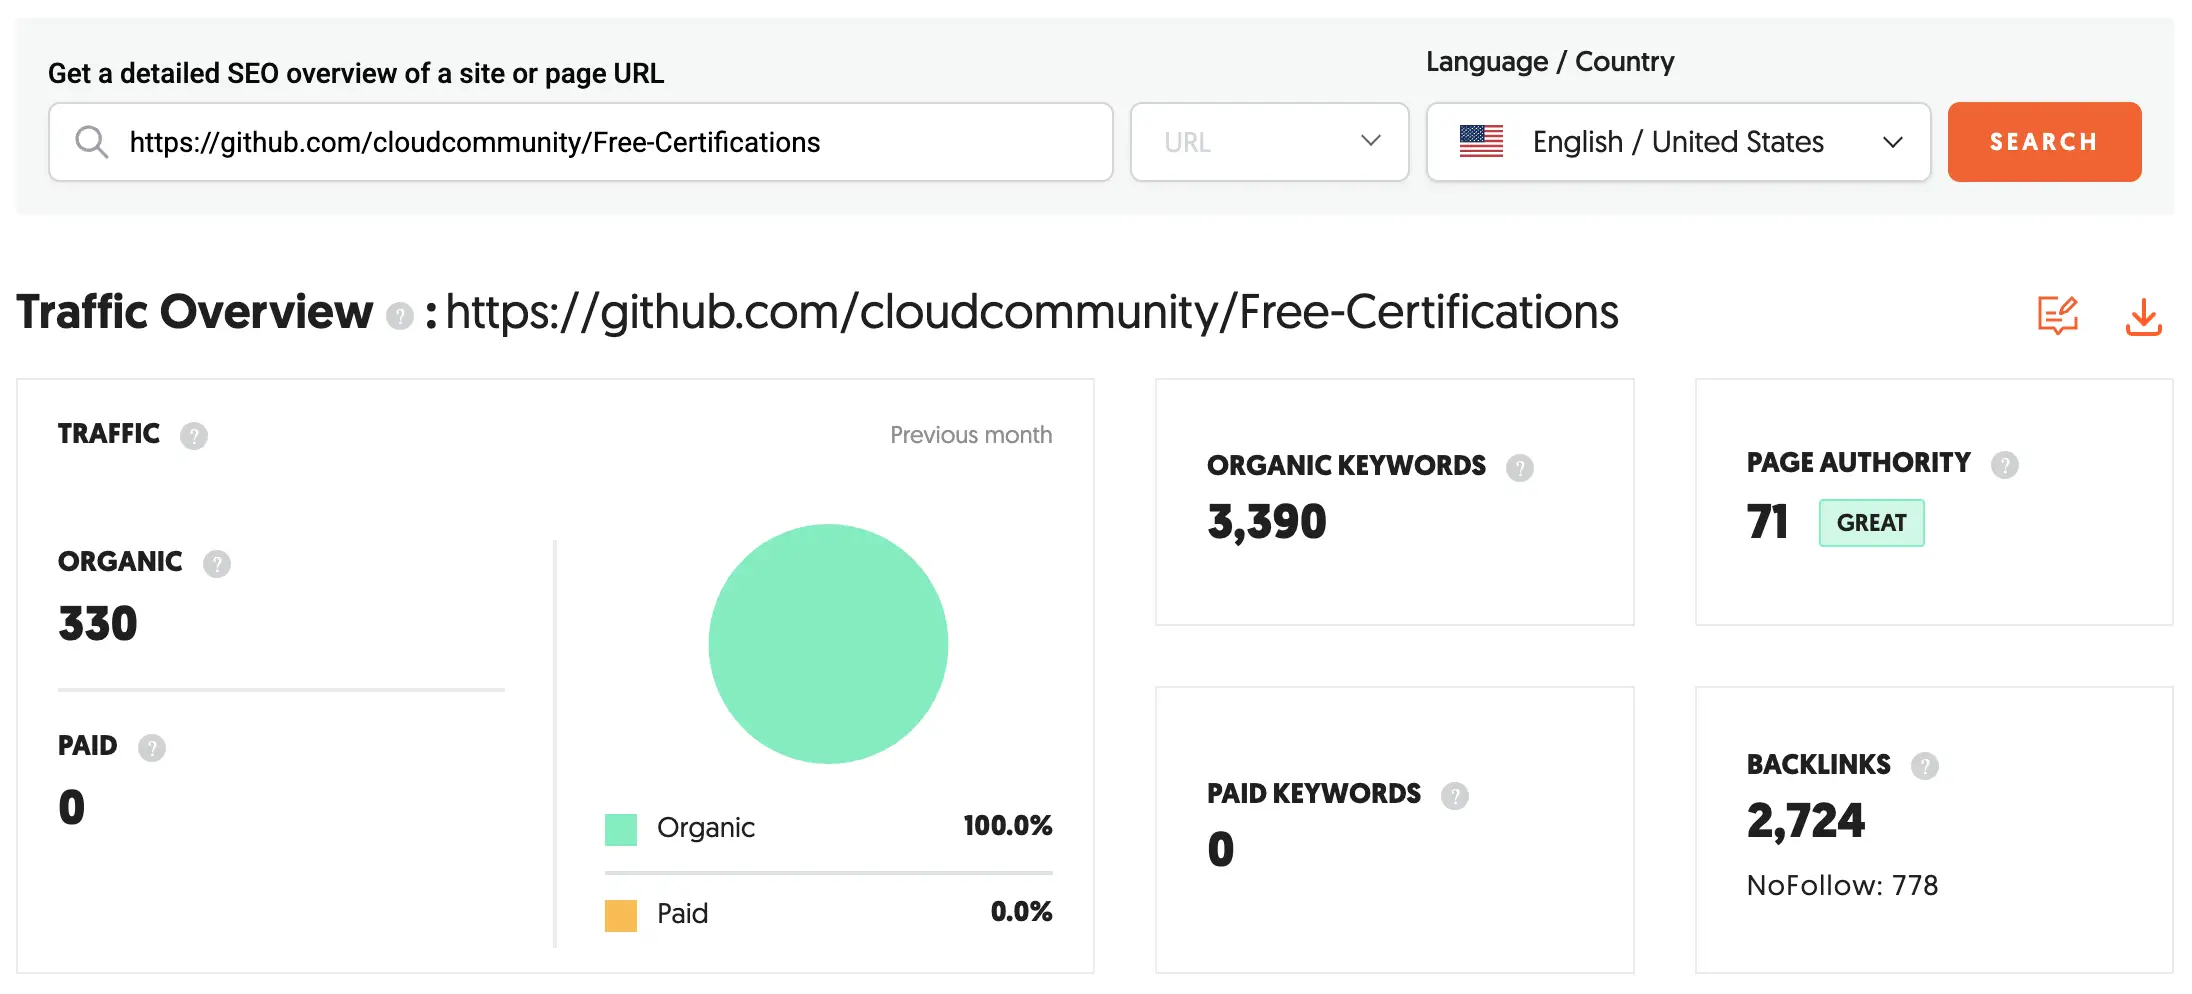Viewport: 2192px width, 994px height.
Task: Click the GREAT page authority badge
Action: (x=1871, y=523)
